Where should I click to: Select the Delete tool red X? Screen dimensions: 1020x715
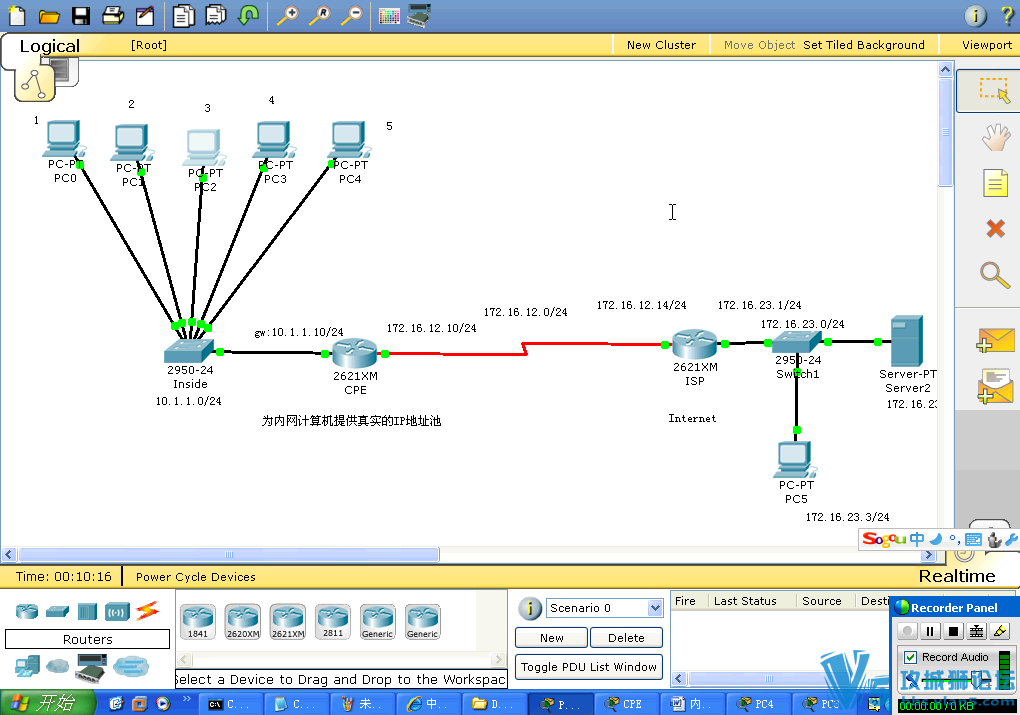994,229
